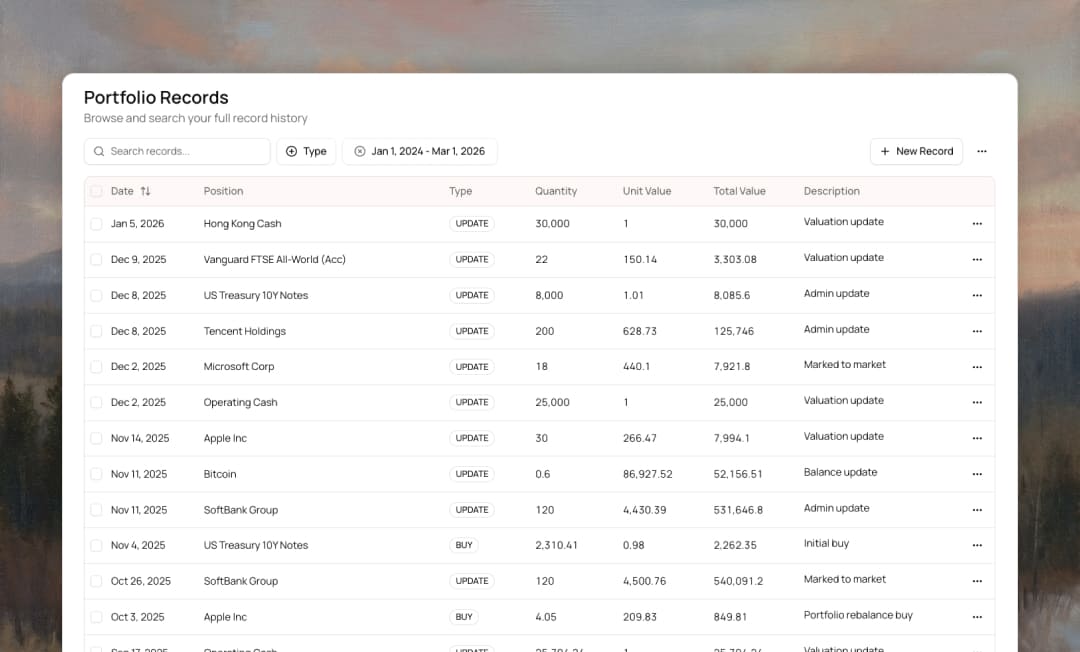
Task: Open the actions dropdown for the Apple Inc buy
Action: click(x=977, y=617)
